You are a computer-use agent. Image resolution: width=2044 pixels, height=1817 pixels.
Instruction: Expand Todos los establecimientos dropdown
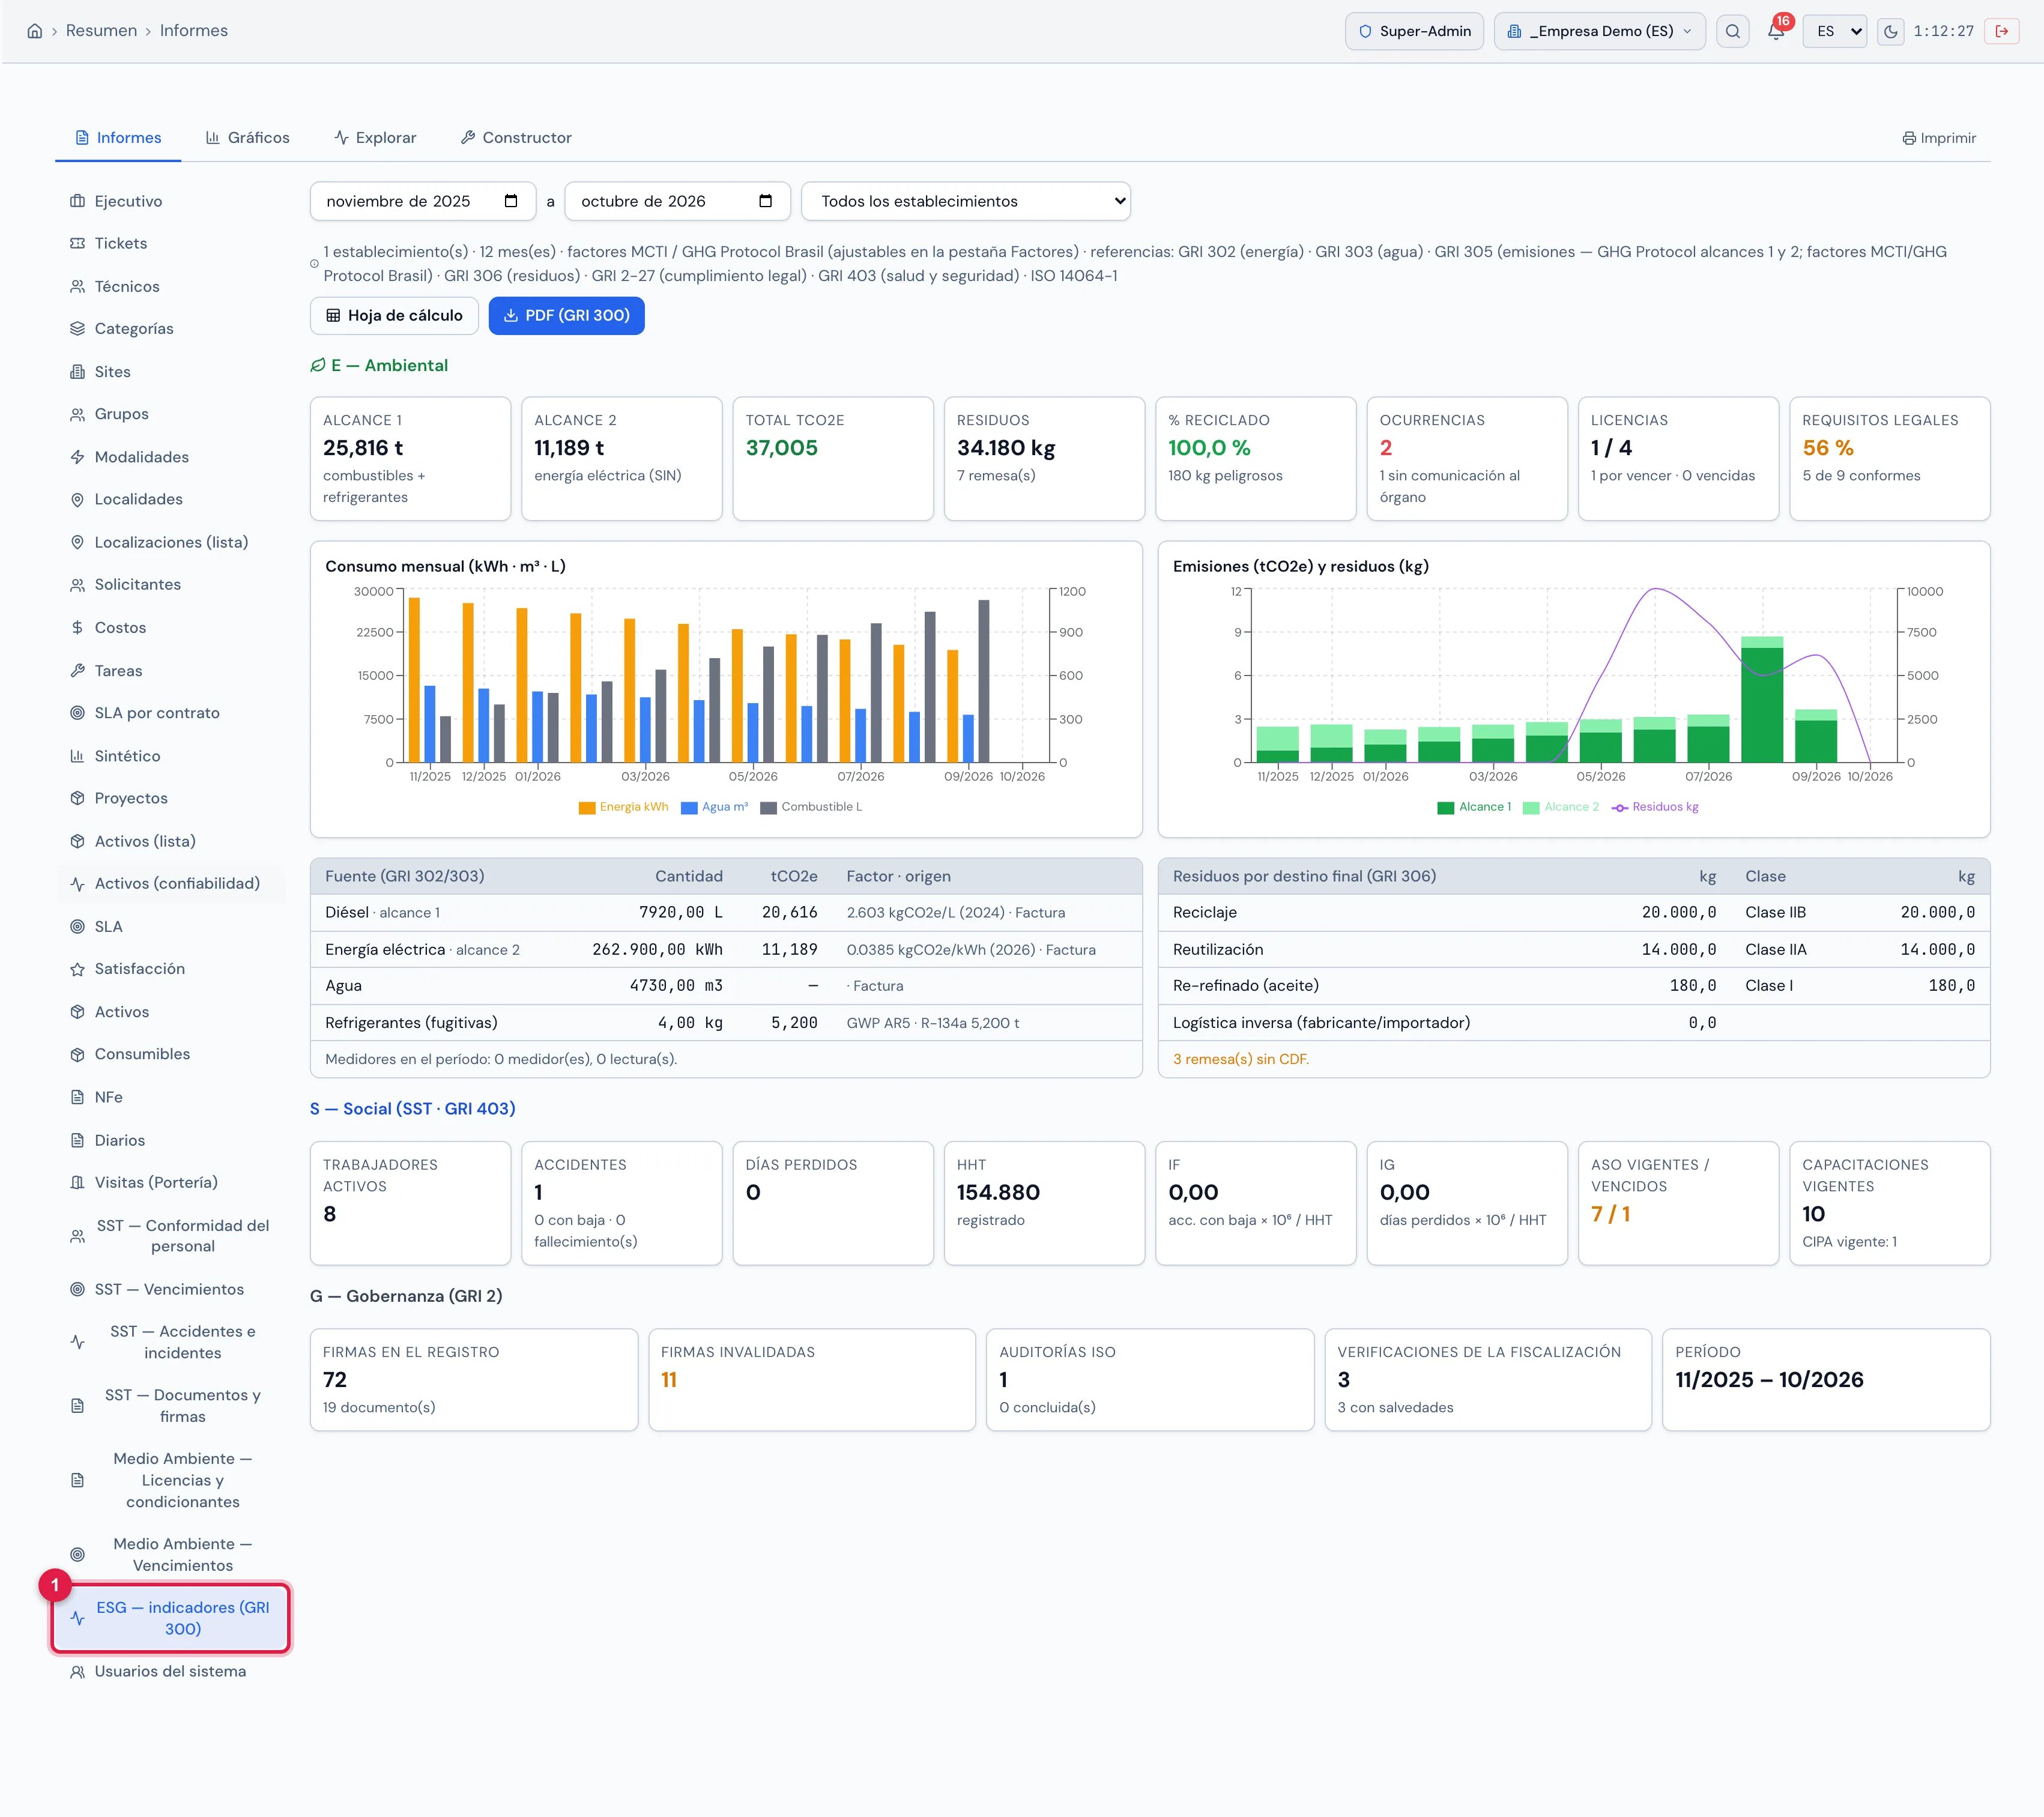(966, 201)
